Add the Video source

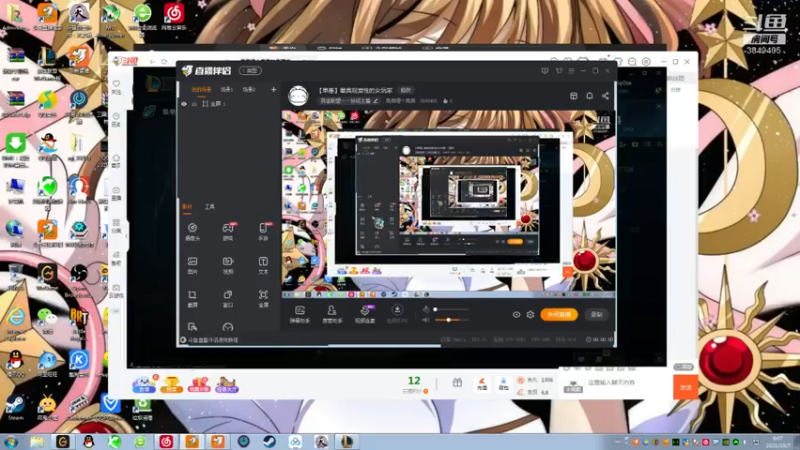click(228, 265)
